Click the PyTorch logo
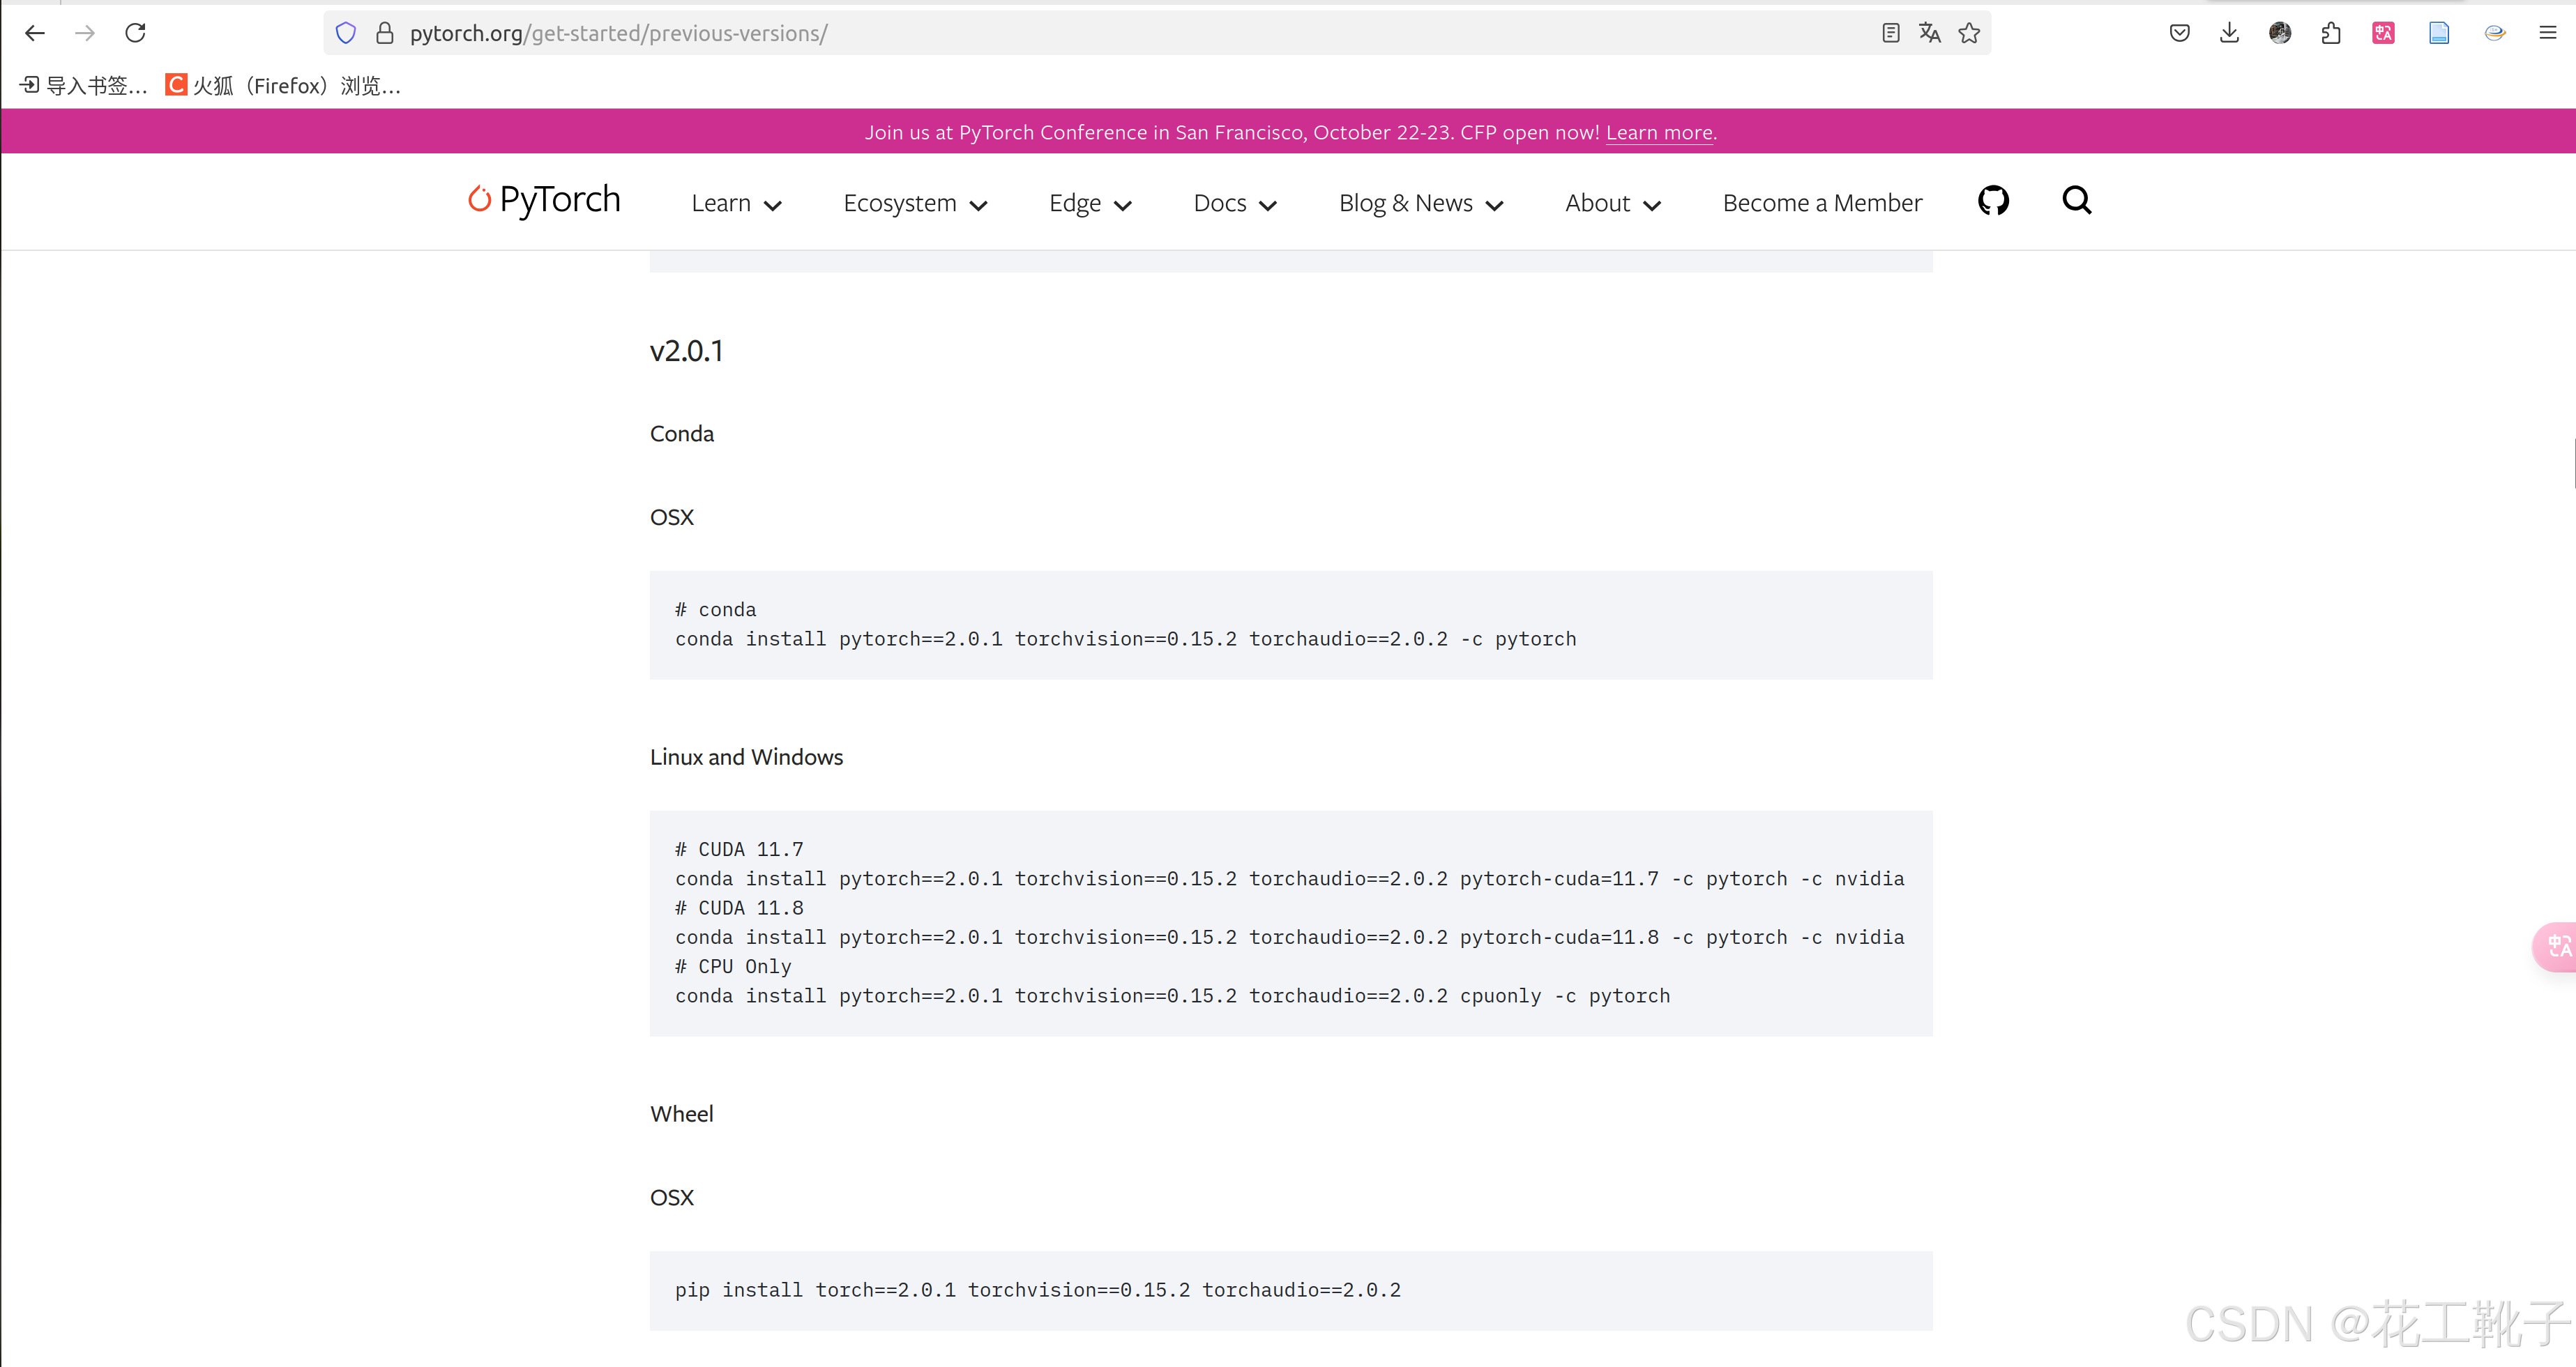 (545, 200)
